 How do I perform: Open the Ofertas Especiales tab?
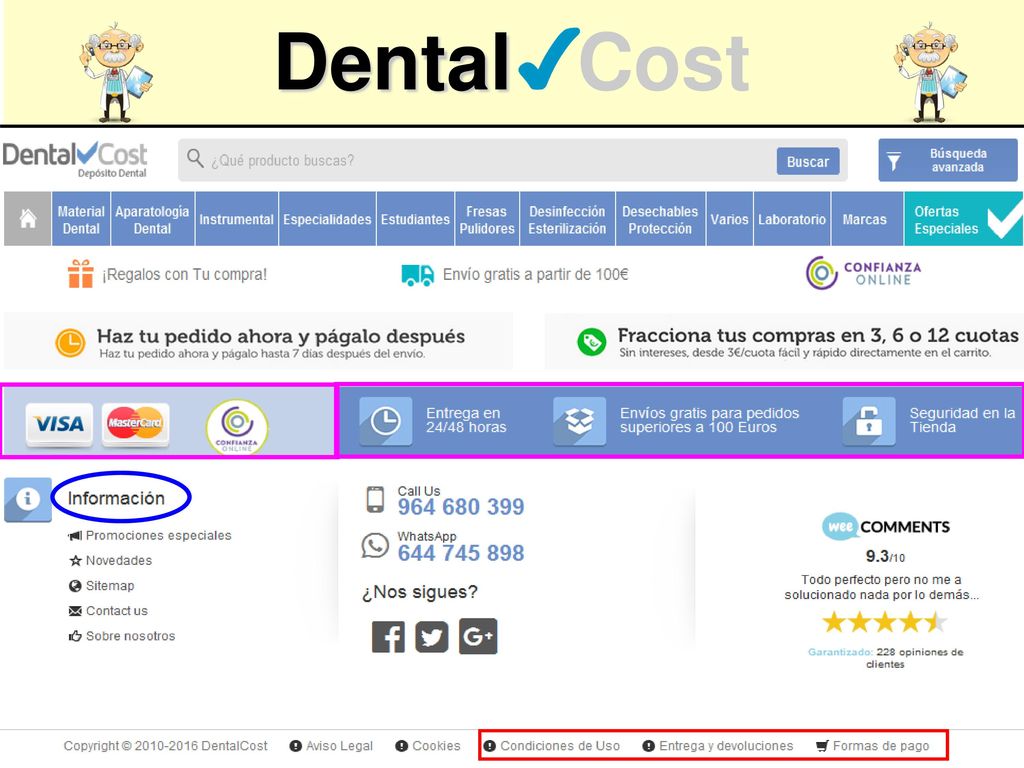963,219
